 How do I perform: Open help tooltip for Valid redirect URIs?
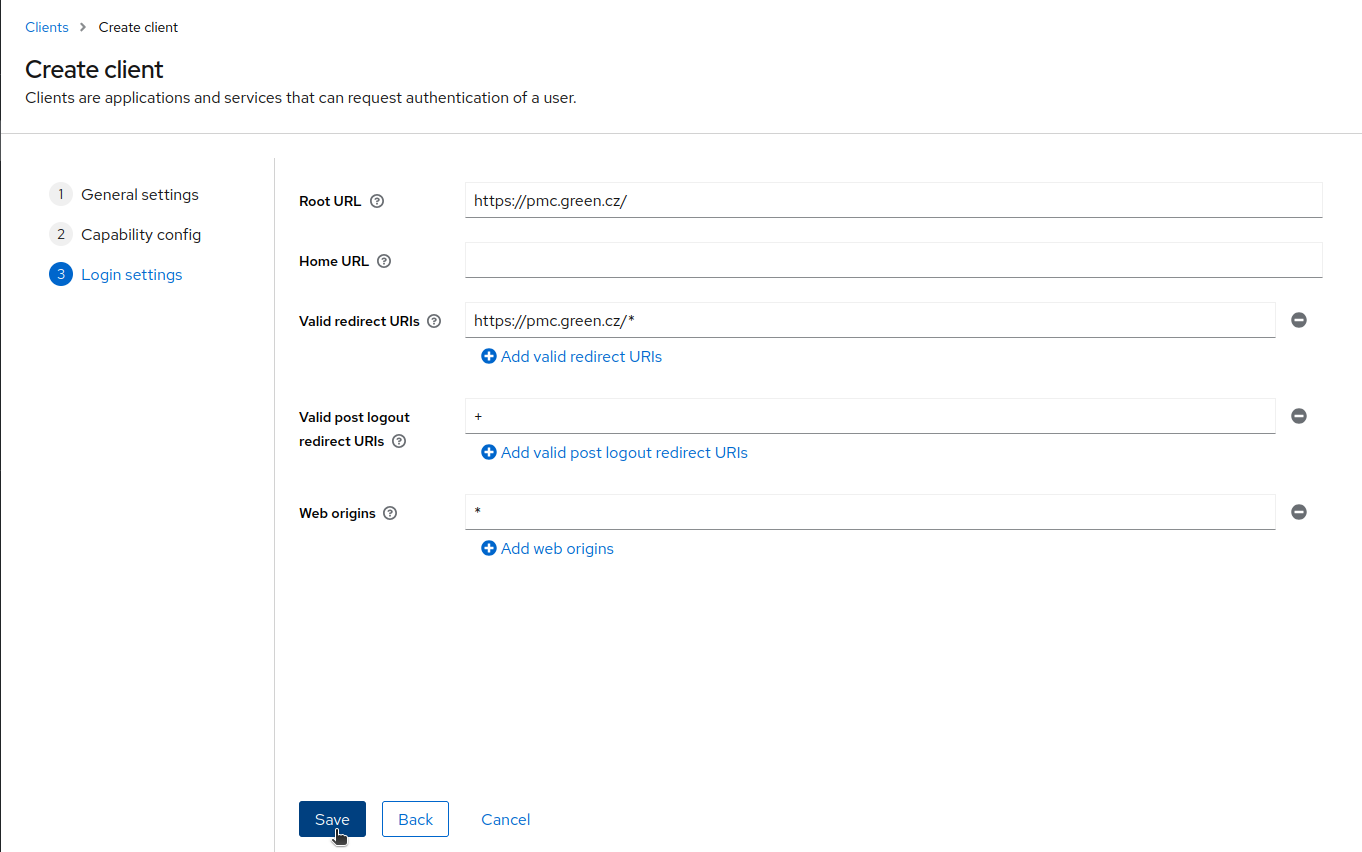[434, 321]
